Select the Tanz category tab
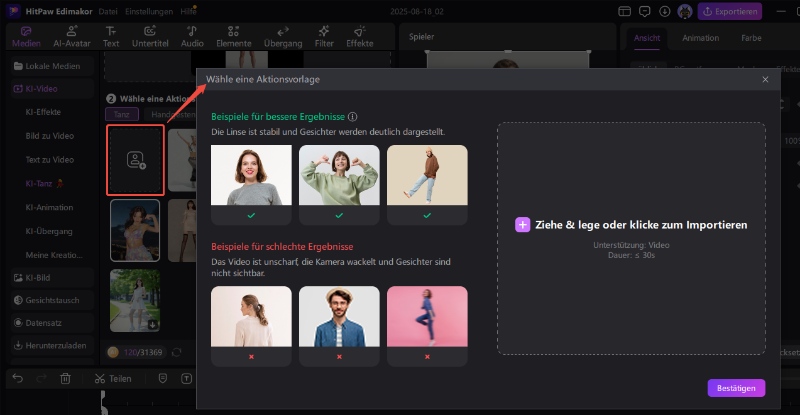Viewport: 800px width, 415px height. [x=122, y=114]
